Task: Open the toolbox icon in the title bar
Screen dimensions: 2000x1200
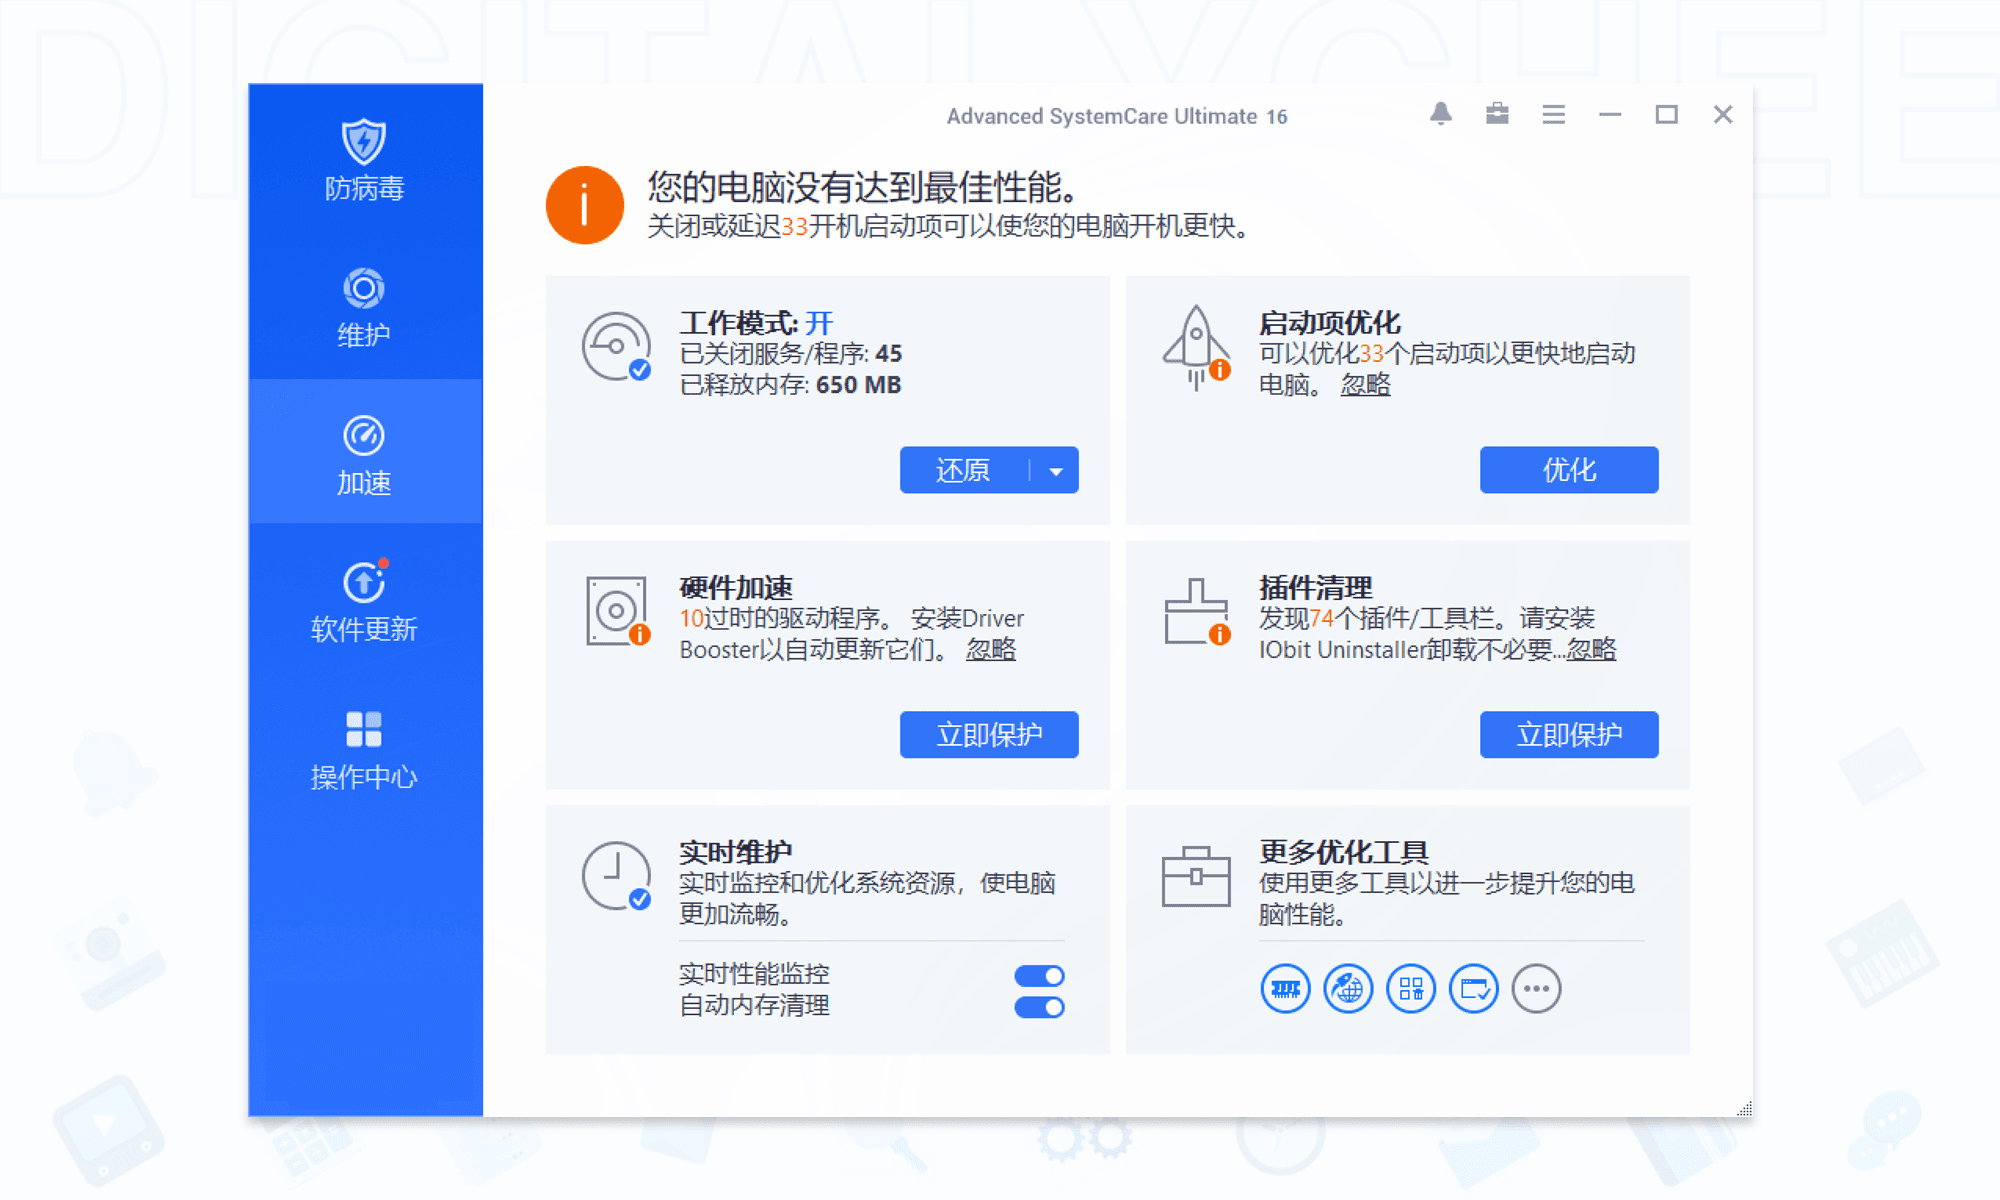Action: [1497, 114]
